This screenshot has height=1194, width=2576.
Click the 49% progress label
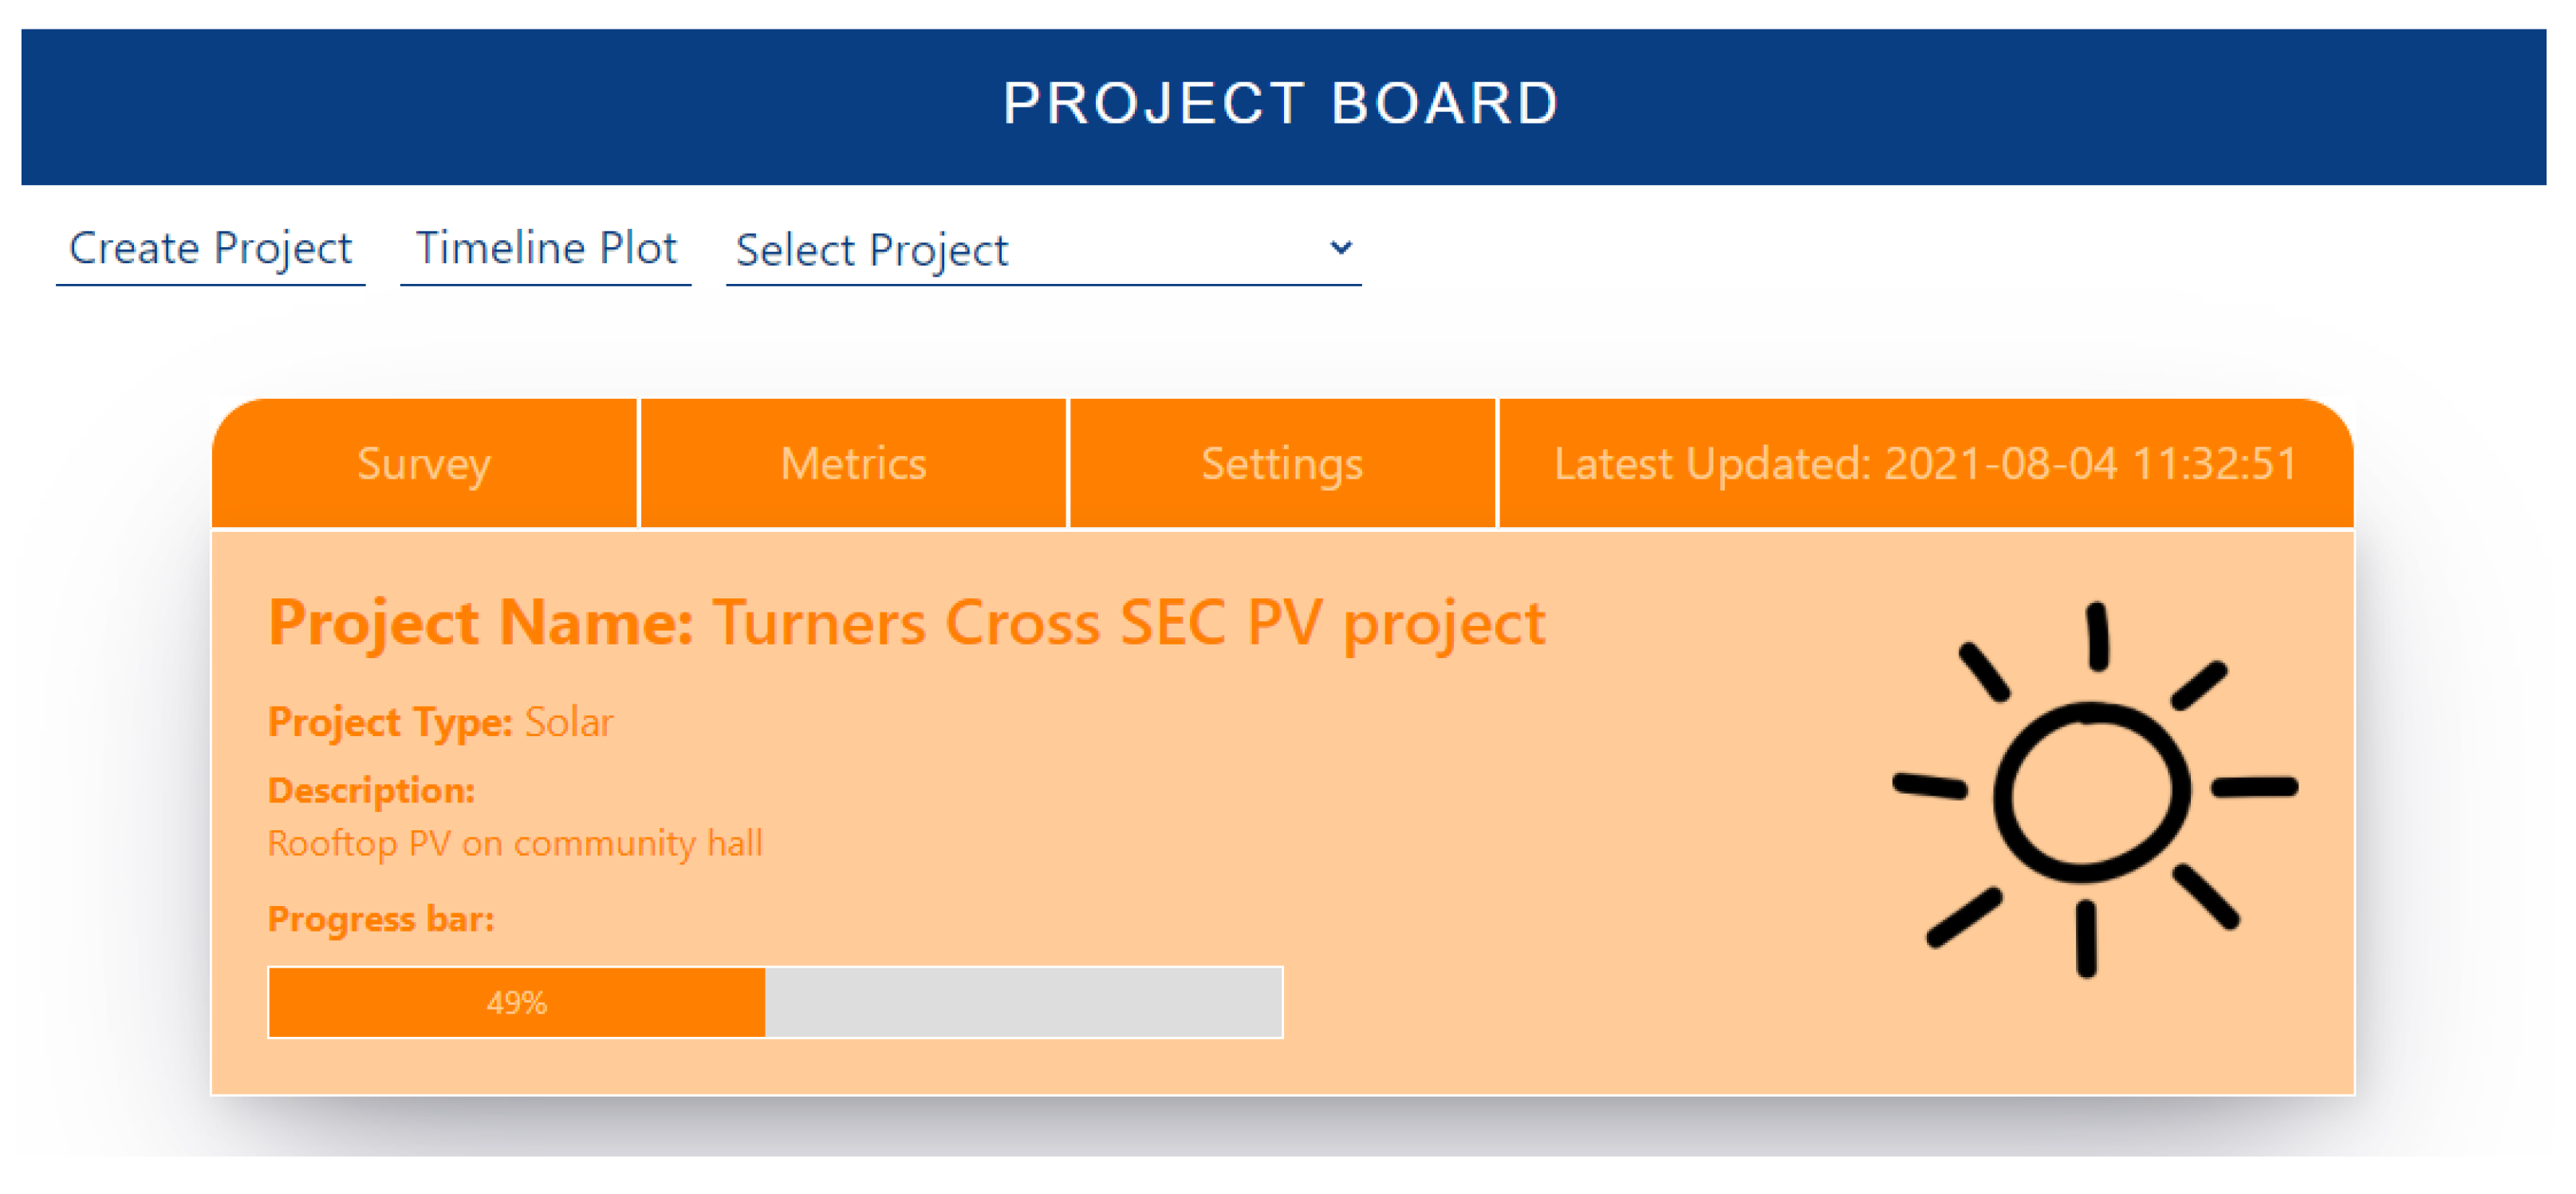tap(517, 1003)
